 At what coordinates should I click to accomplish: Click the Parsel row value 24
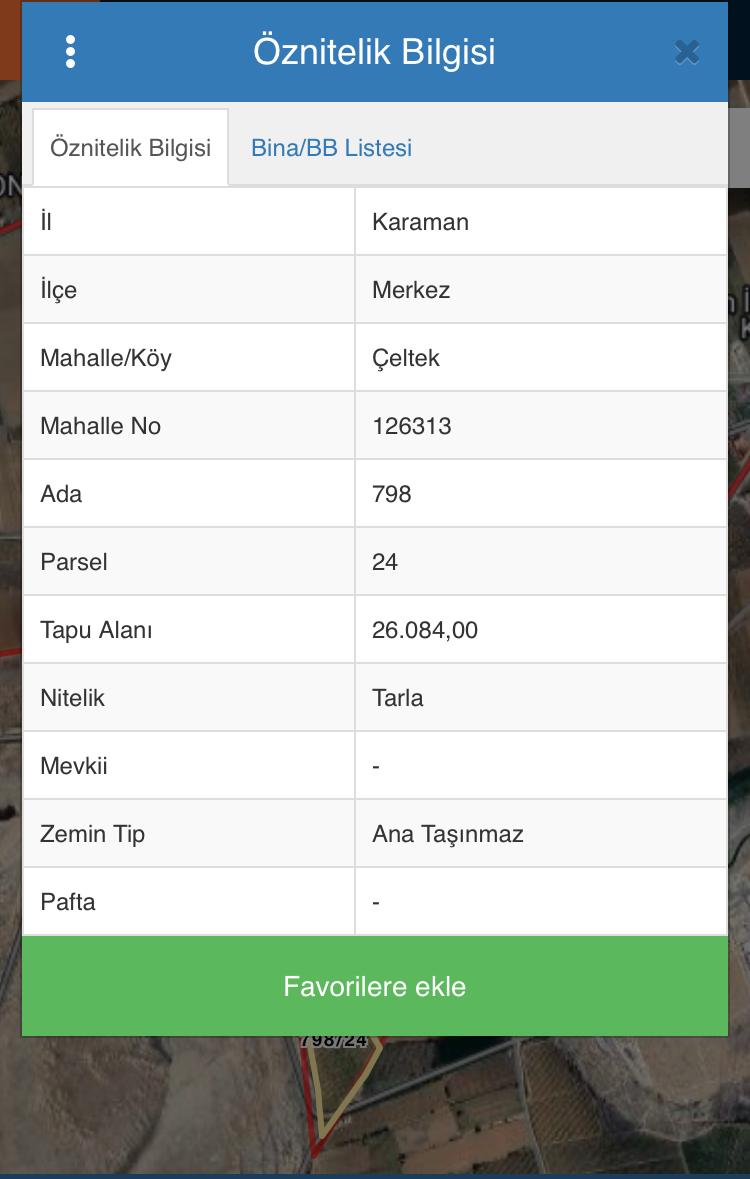coord(385,562)
